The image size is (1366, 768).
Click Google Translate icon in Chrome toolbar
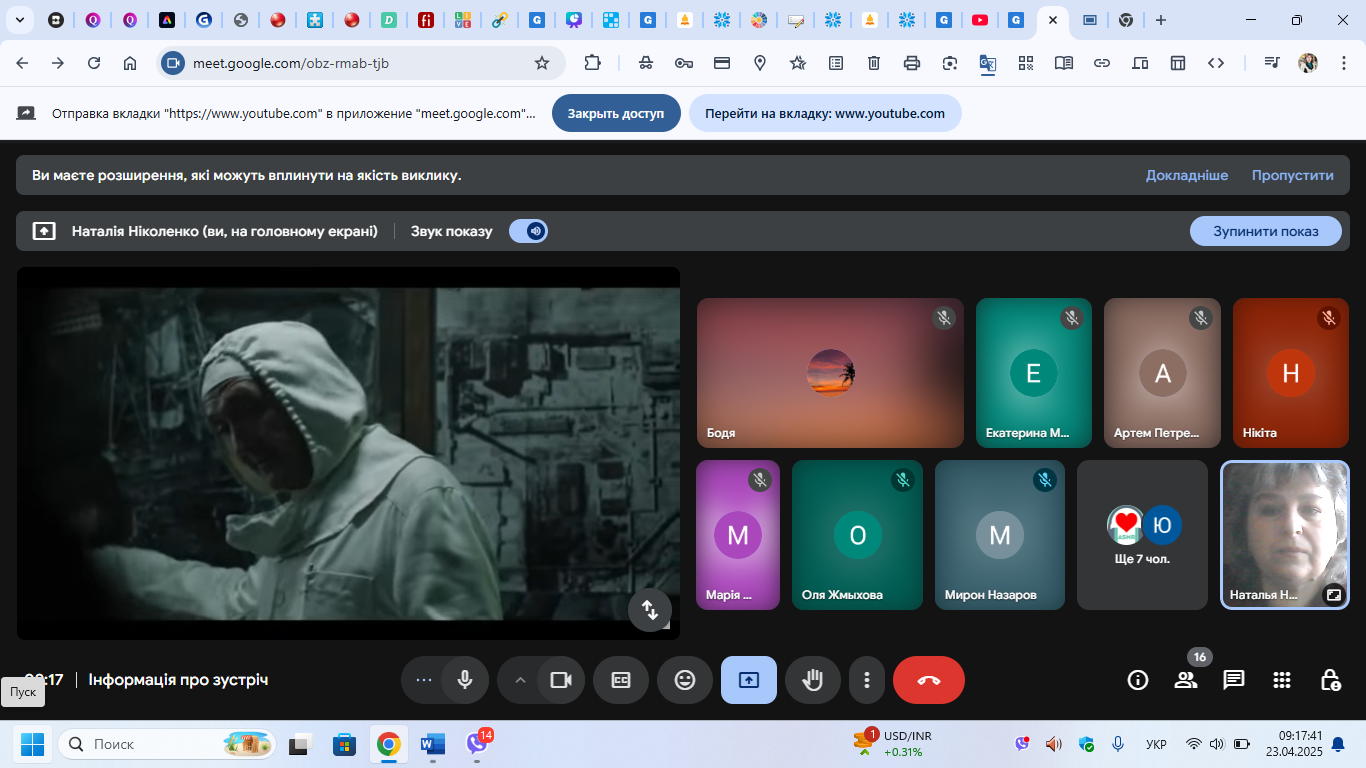[x=988, y=63]
